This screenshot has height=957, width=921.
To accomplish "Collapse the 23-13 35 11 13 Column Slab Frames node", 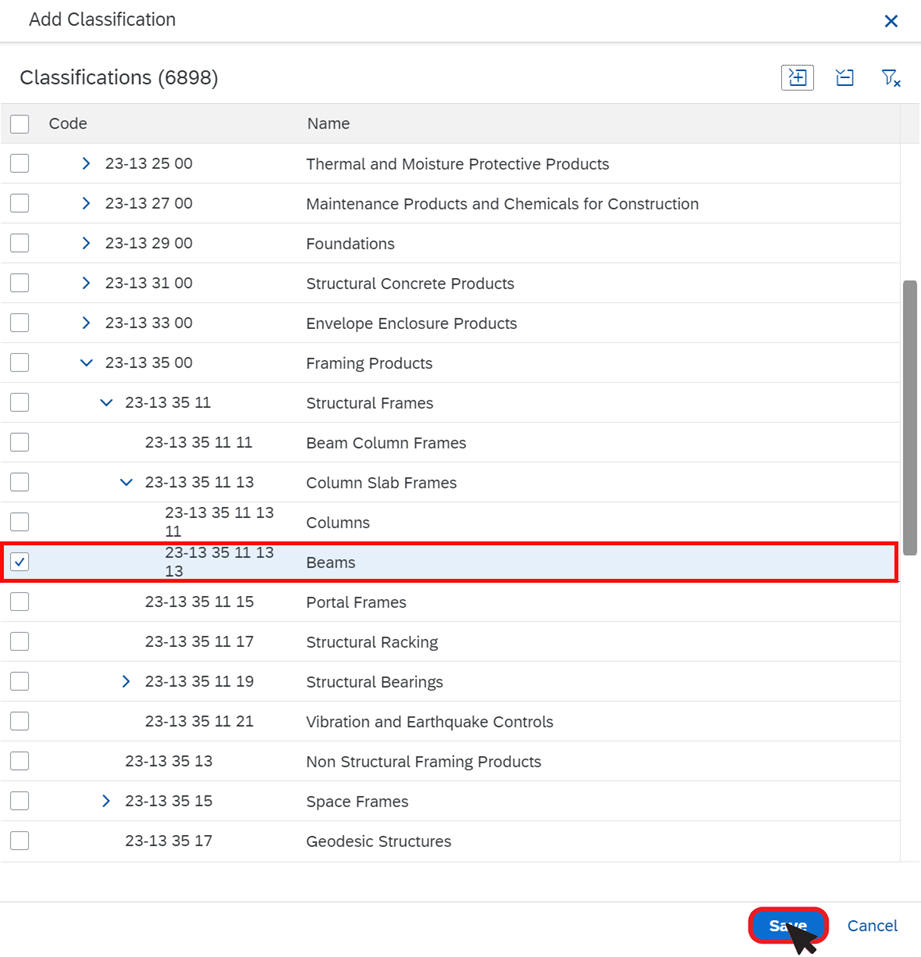I will click(126, 482).
